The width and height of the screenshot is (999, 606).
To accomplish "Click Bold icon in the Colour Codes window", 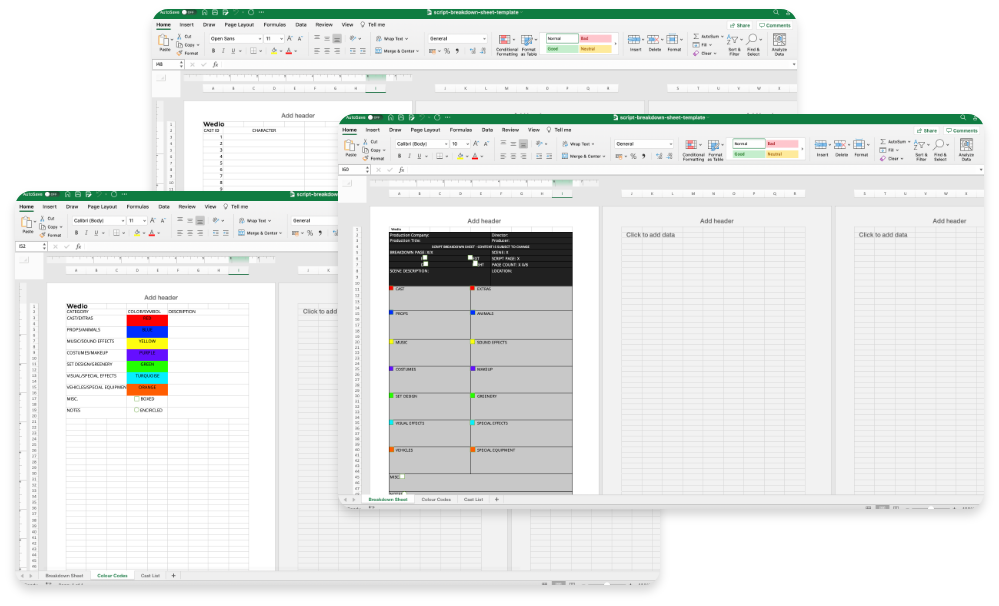I will [74, 233].
